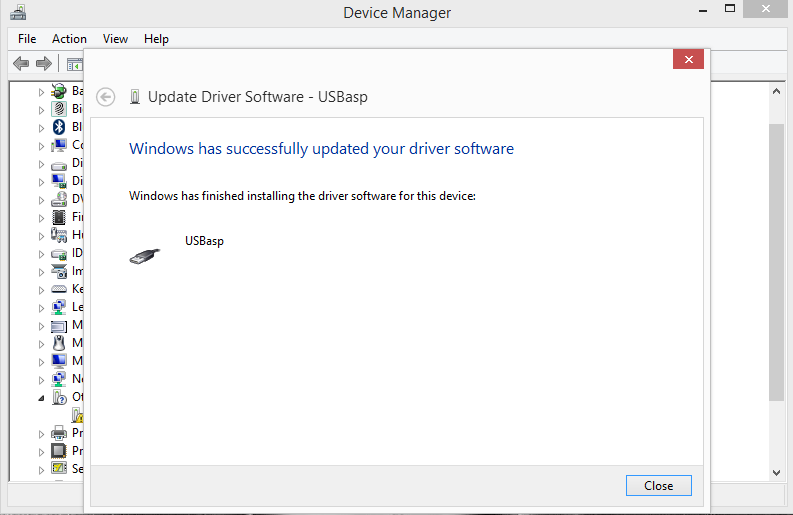
Task: Expand the Keyboards tree node
Action: click(x=41, y=290)
